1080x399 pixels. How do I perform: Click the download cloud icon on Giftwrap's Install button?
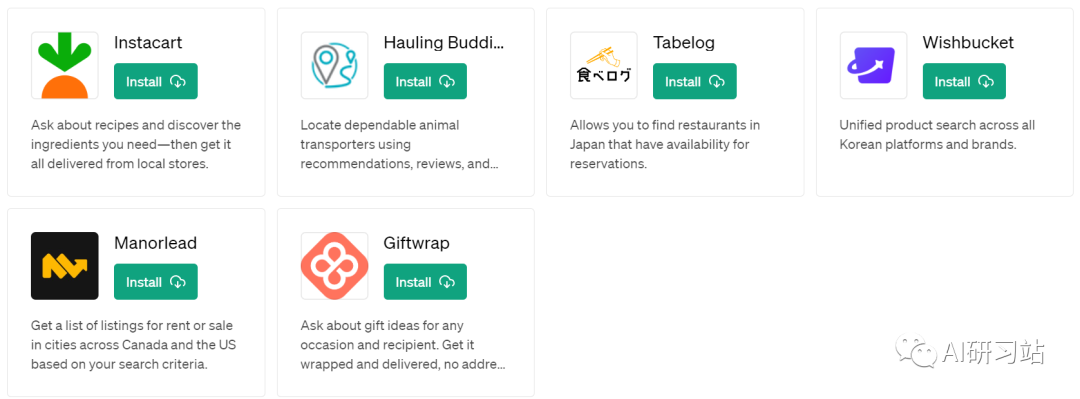tap(447, 282)
